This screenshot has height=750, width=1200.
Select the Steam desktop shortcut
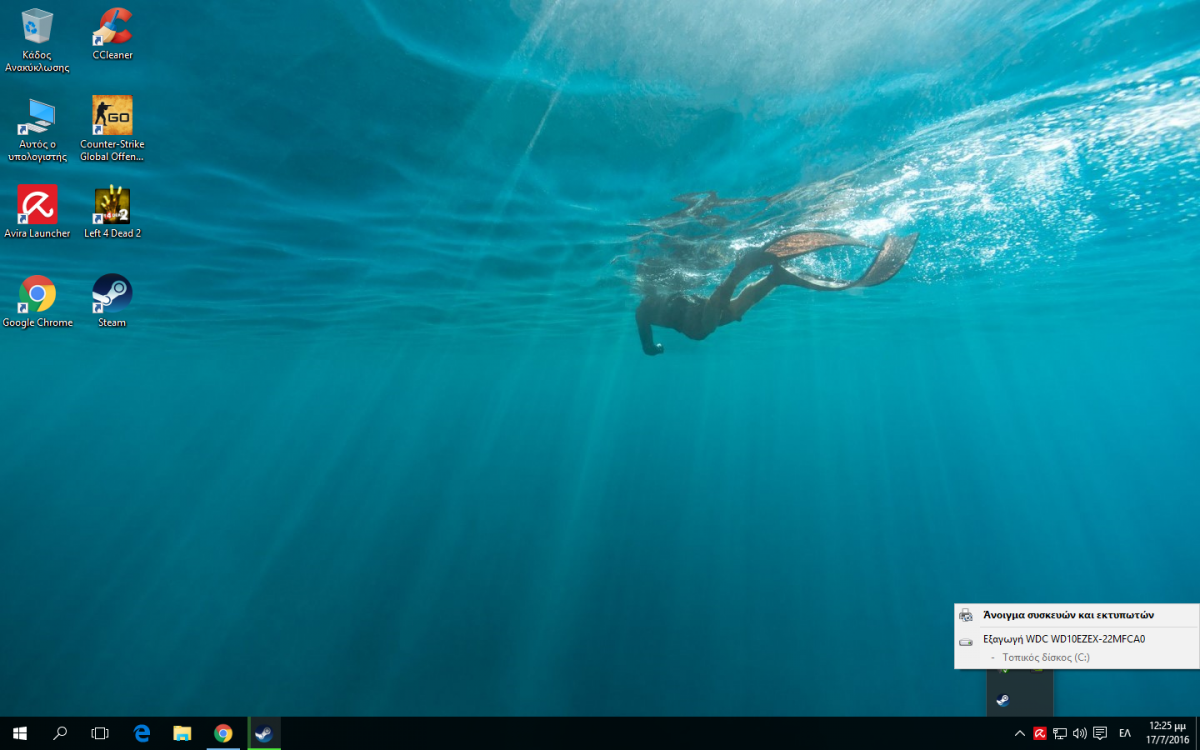(x=112, y=301)
